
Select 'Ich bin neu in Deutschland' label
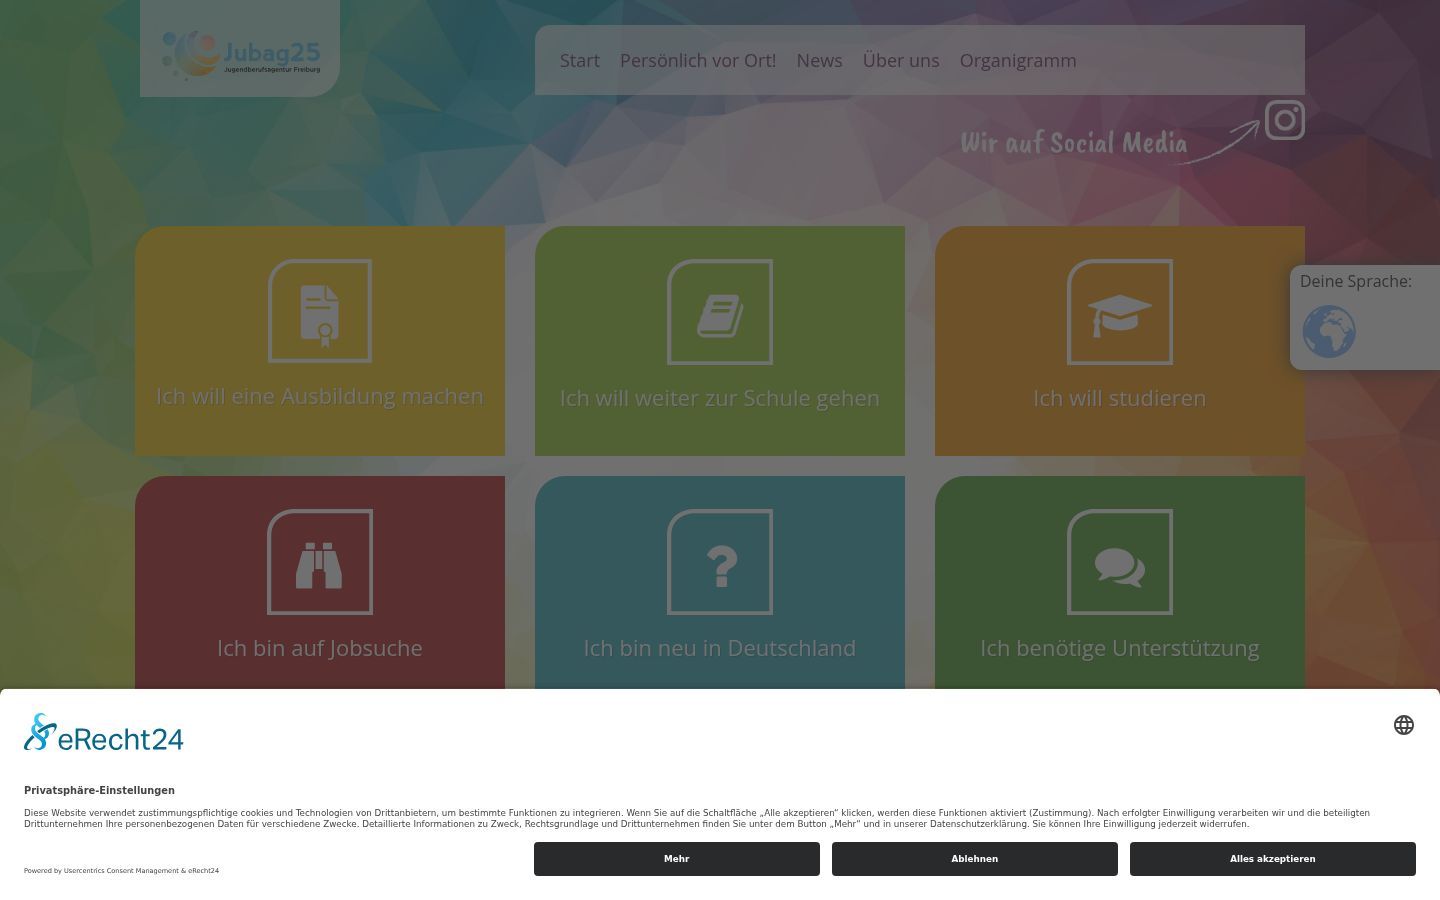click(720, 648)
